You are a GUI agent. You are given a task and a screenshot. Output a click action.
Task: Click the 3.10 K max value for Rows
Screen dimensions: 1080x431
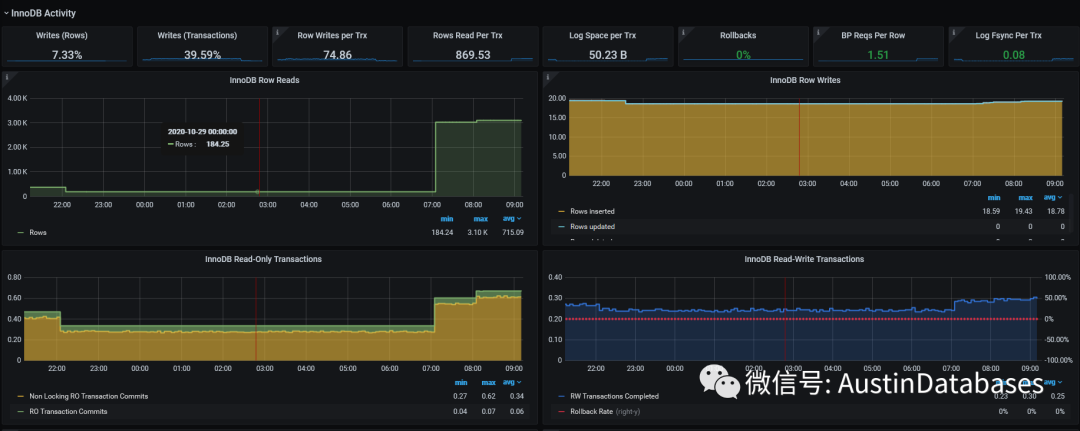[477, 233]
